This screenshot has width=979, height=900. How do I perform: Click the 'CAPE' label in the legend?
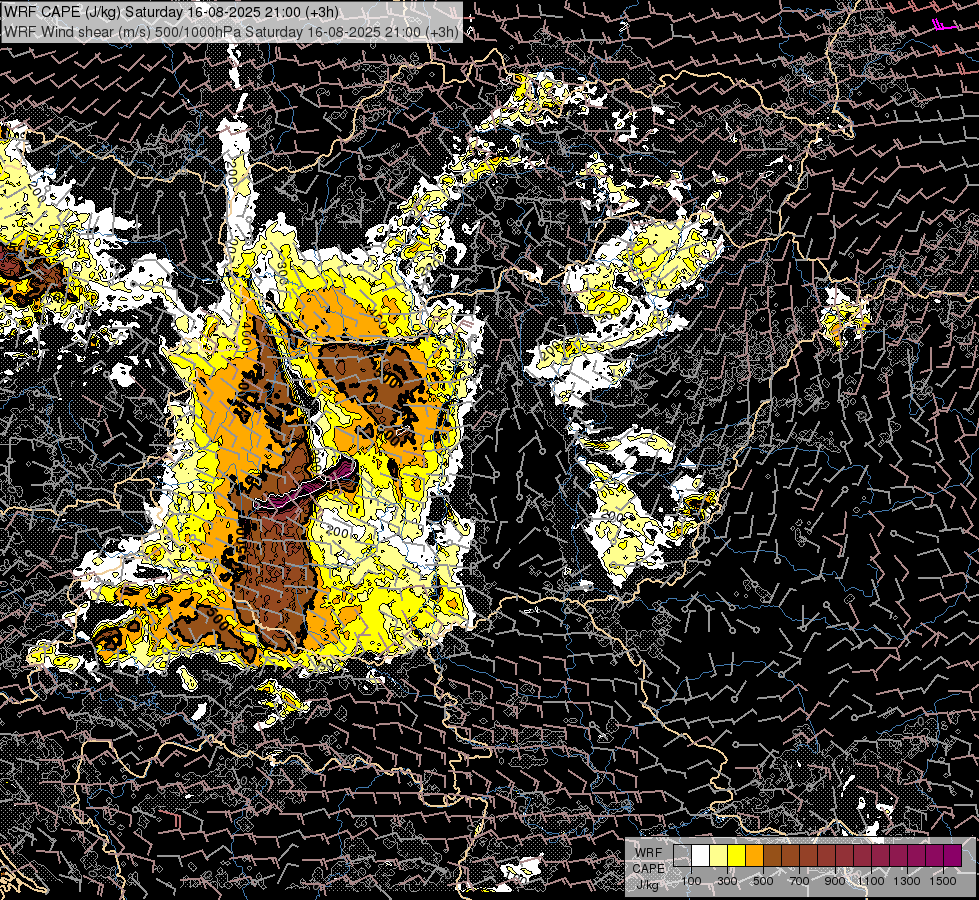[648, 869]
